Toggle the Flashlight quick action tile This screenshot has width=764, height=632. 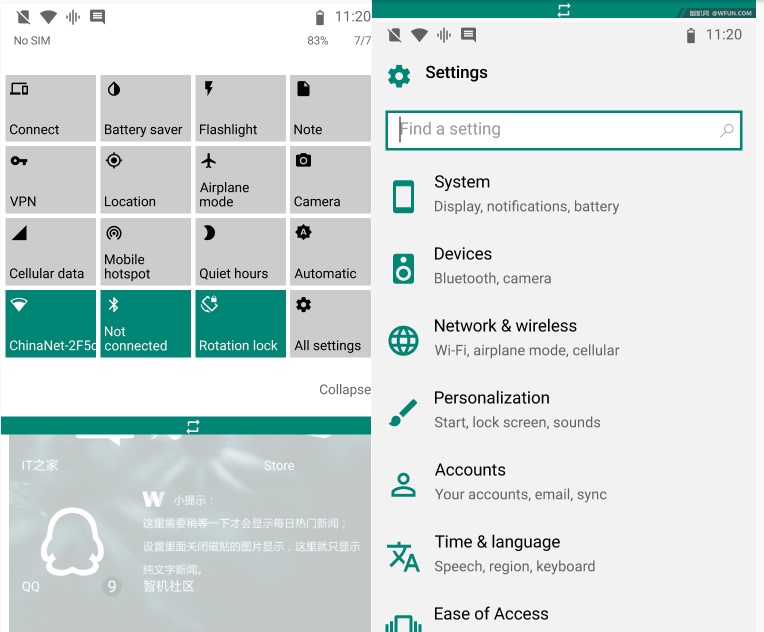point(240,108)
